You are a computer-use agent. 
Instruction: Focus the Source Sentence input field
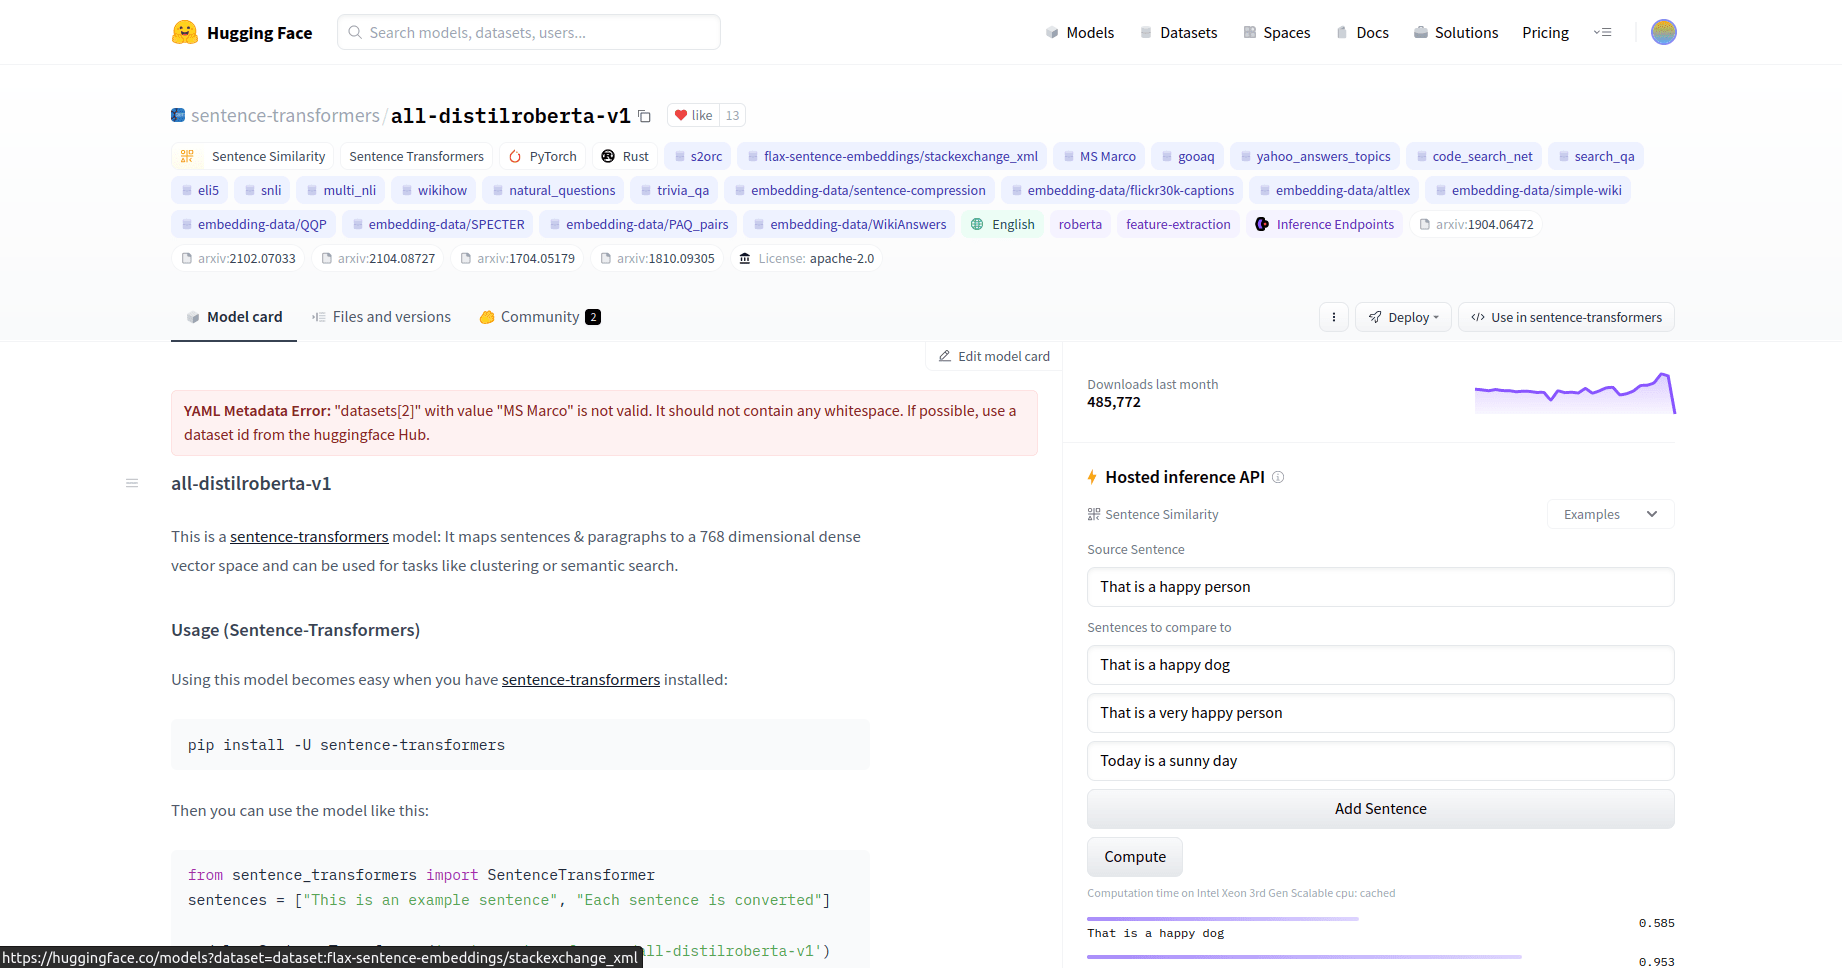(1380, 587)
